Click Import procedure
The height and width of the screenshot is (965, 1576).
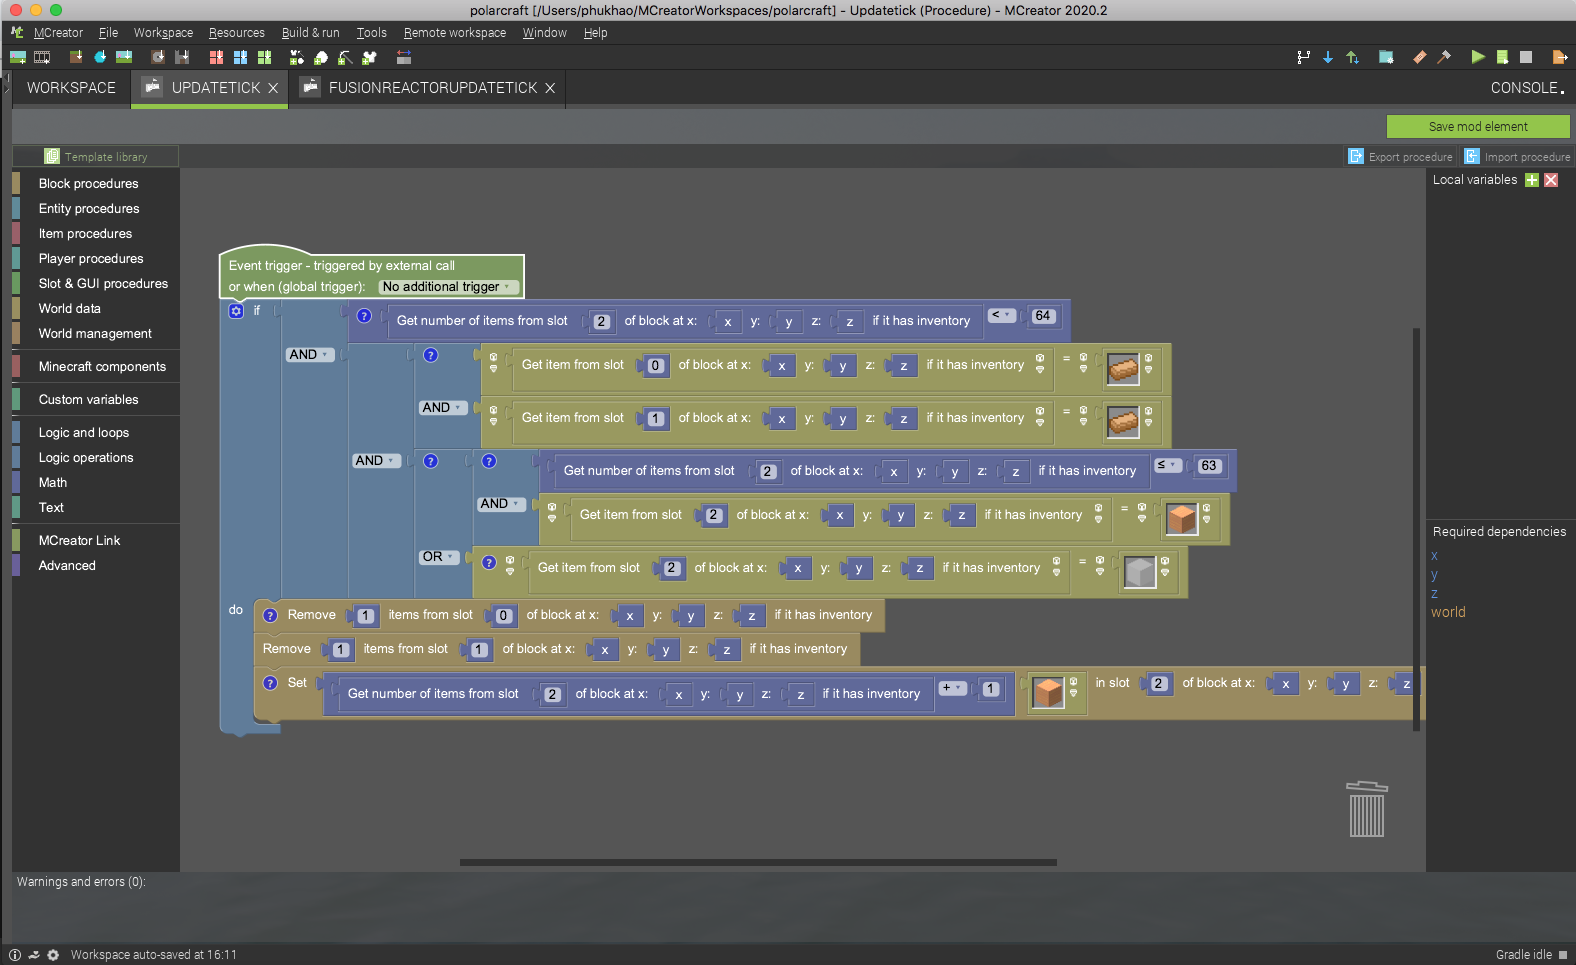[1517, 157]
